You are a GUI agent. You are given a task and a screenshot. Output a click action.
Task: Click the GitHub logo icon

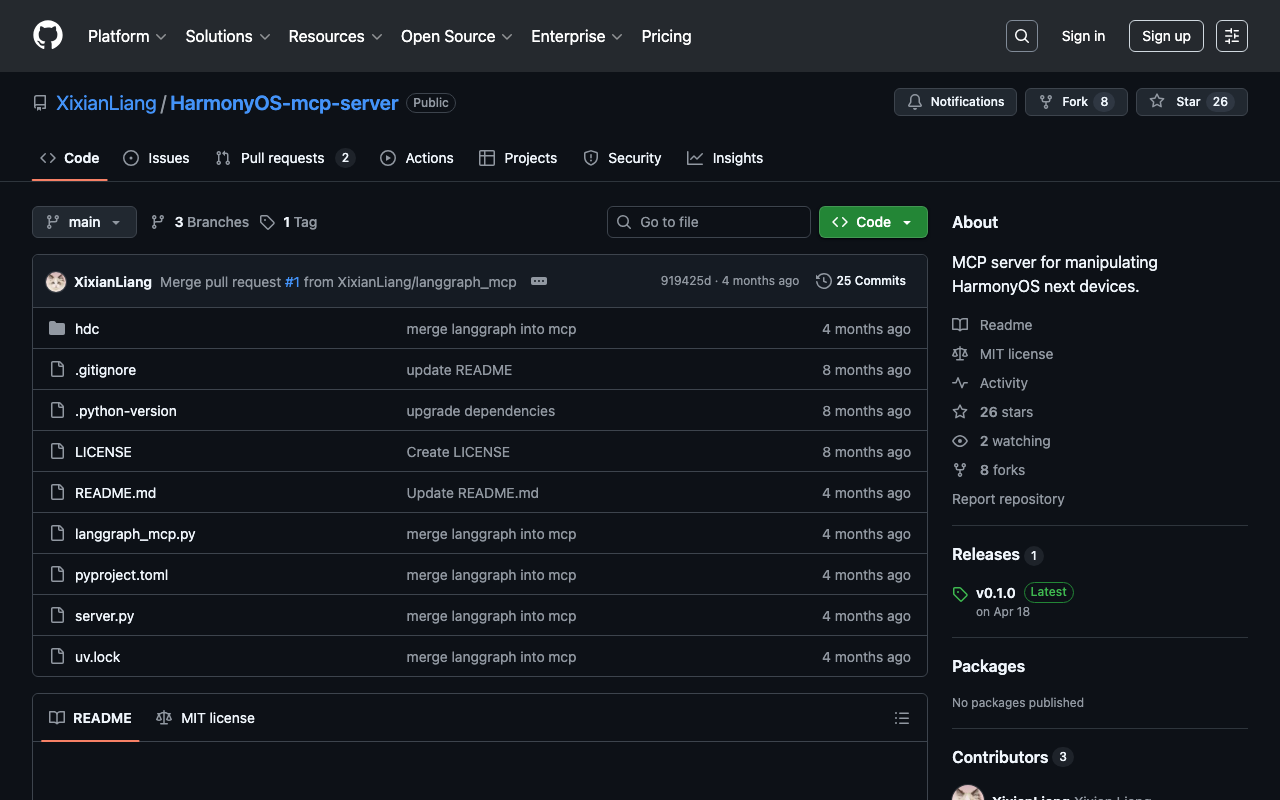[48, 36]
